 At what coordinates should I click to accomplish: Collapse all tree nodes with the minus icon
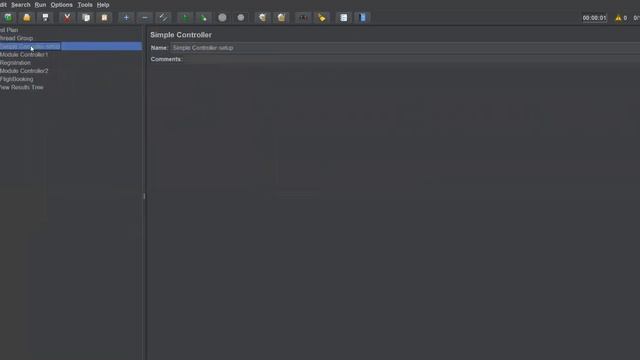tap(145, 18)
